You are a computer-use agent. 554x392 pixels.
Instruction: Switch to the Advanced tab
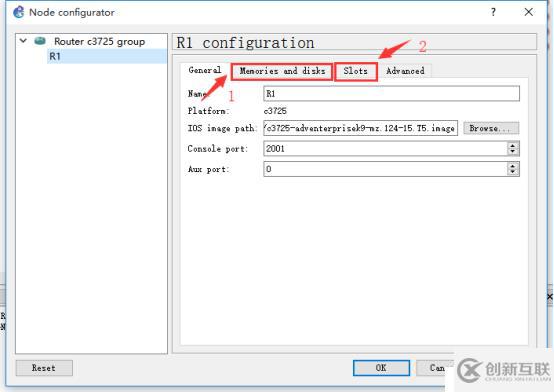pyautogui.click(x=405, y=71)
